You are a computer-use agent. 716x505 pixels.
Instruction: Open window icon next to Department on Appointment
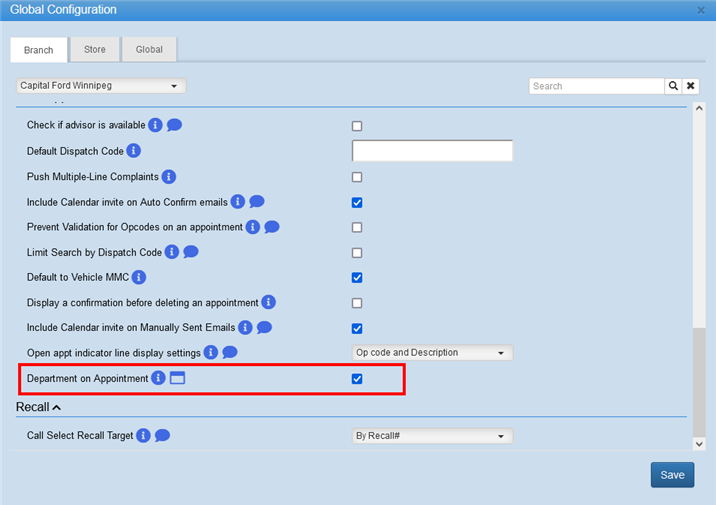(x=178, y=378)
